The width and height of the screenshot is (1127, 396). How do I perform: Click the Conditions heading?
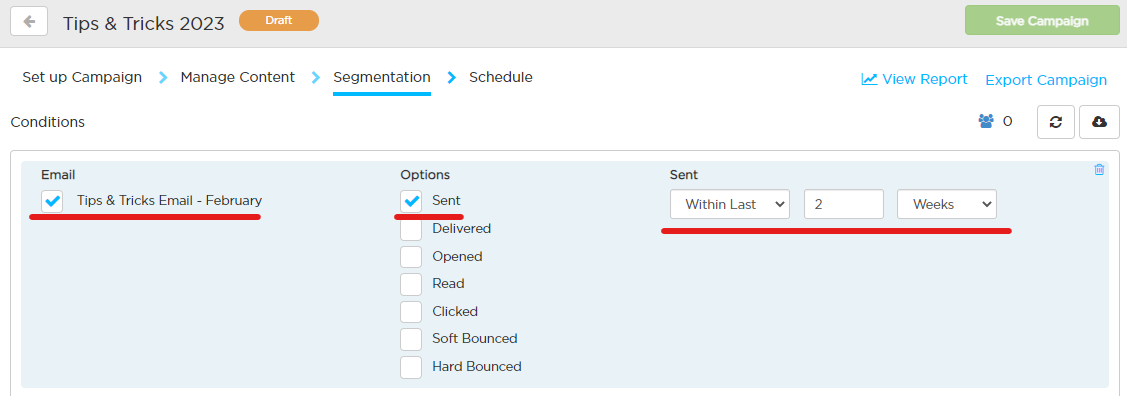(x=47, y=122)
